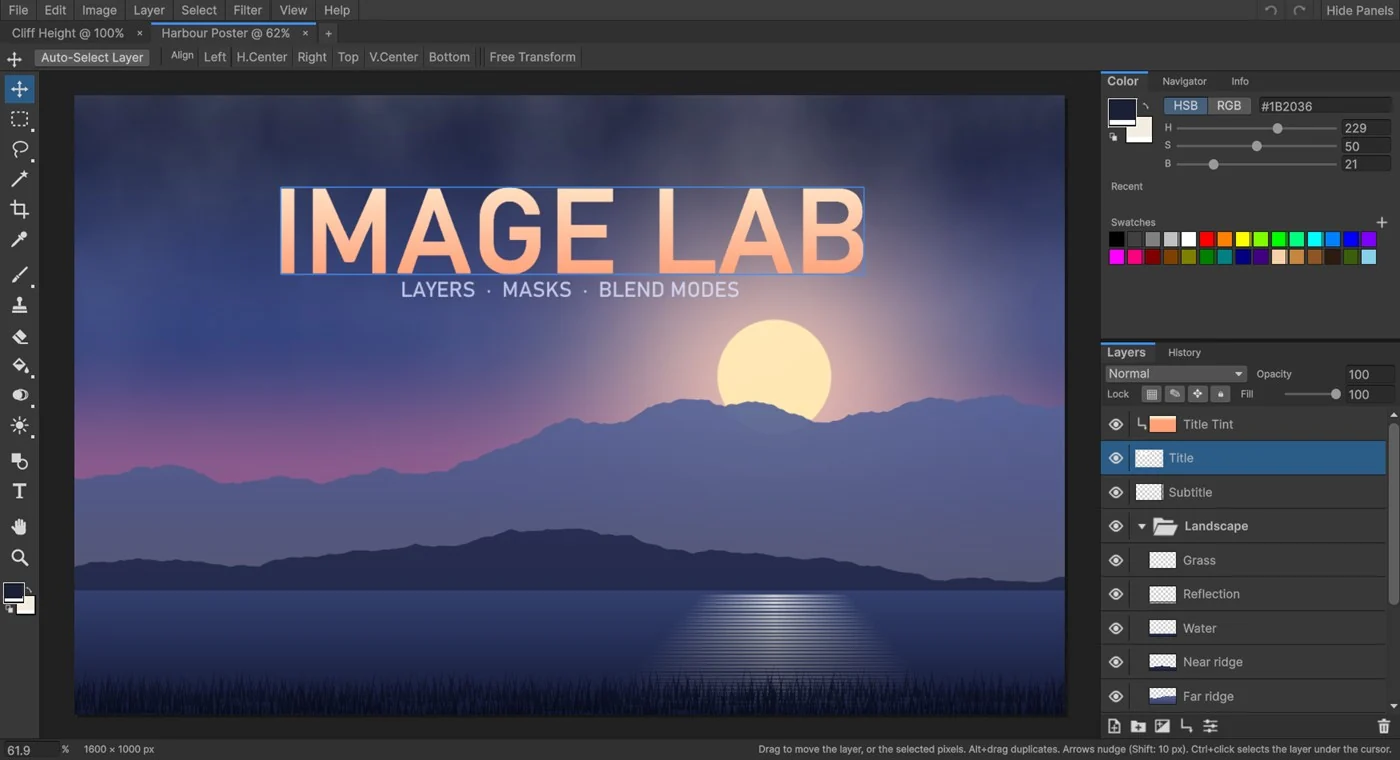This screenshot has height=760, width=1400.
Task: Open the Filter menu
Action: pos(247,10)
